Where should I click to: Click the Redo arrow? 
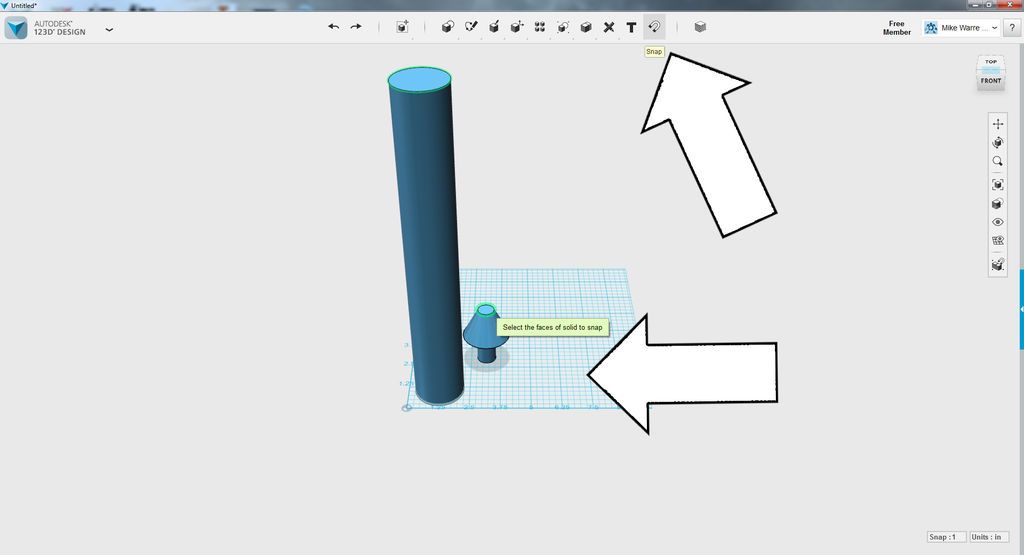356,27
